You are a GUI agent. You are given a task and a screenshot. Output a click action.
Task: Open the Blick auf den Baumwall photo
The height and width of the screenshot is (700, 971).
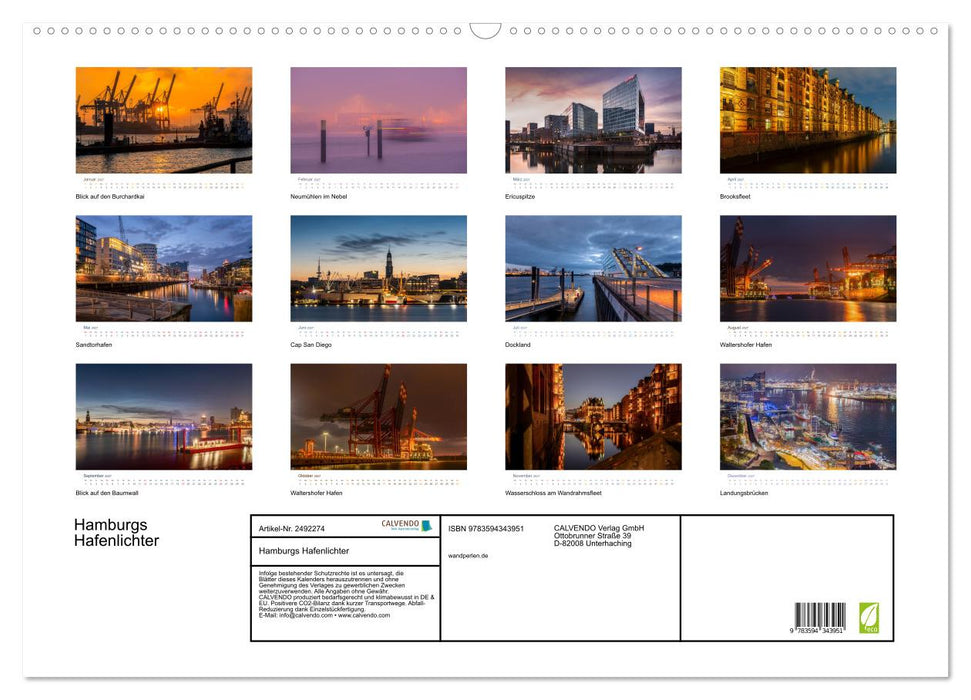[164, 416]
